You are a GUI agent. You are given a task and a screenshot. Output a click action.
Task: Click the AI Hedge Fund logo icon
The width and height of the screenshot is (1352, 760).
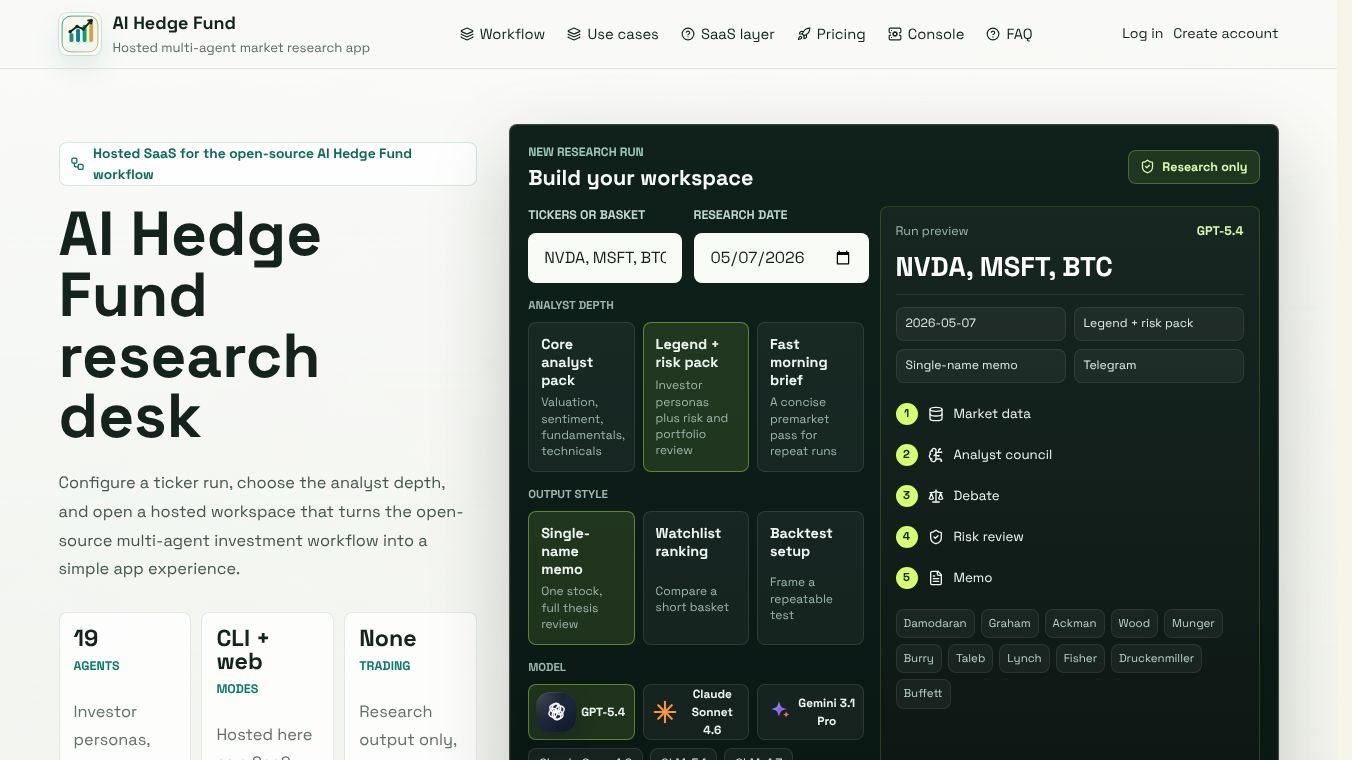(x=80, y=34)
